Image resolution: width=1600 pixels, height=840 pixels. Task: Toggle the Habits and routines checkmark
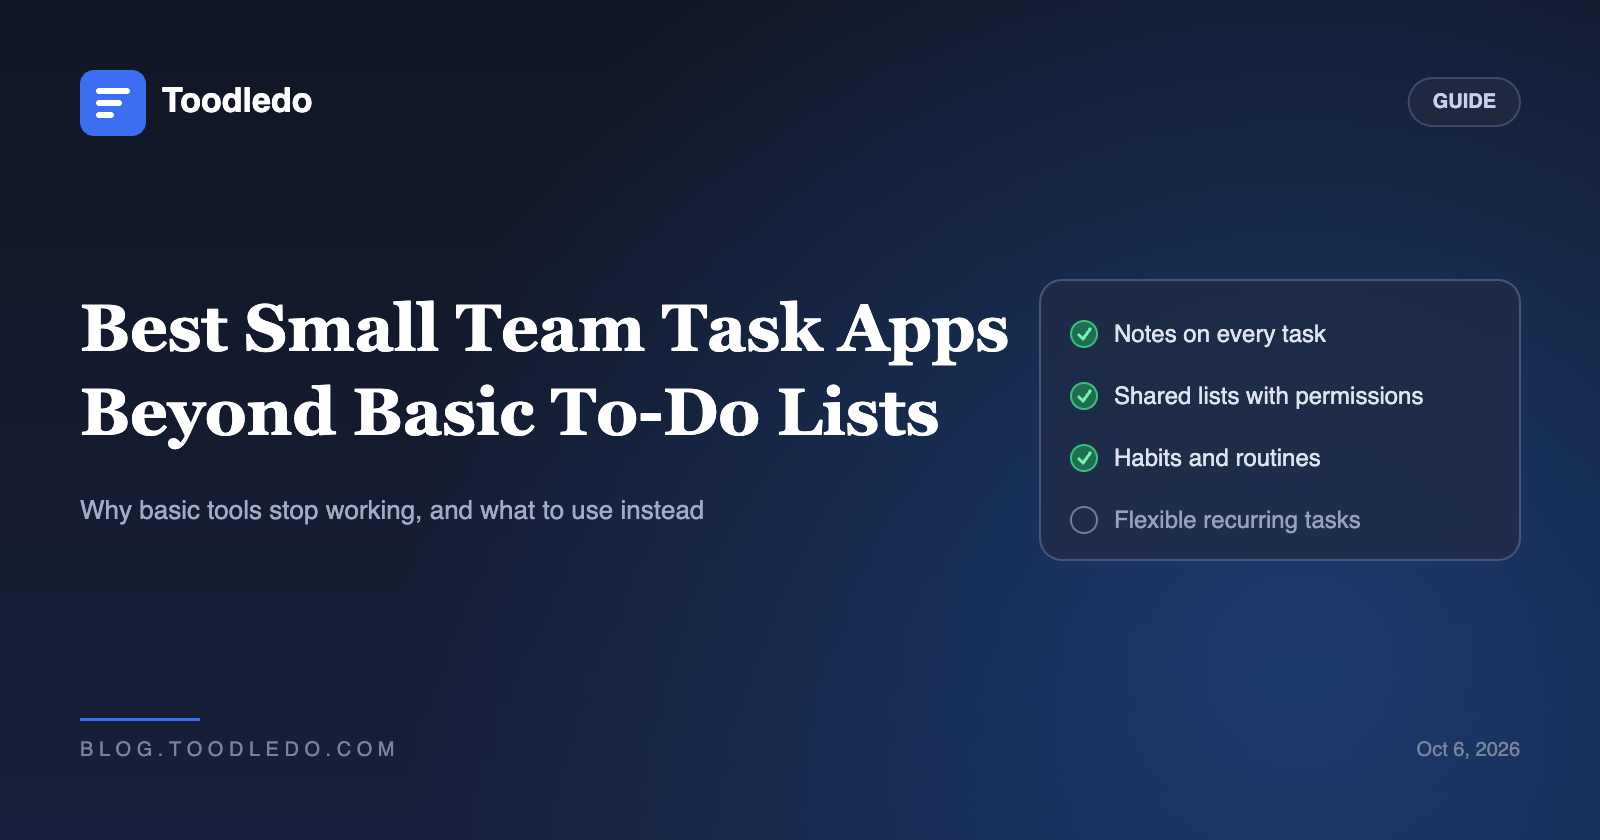tap(1084, 458)
